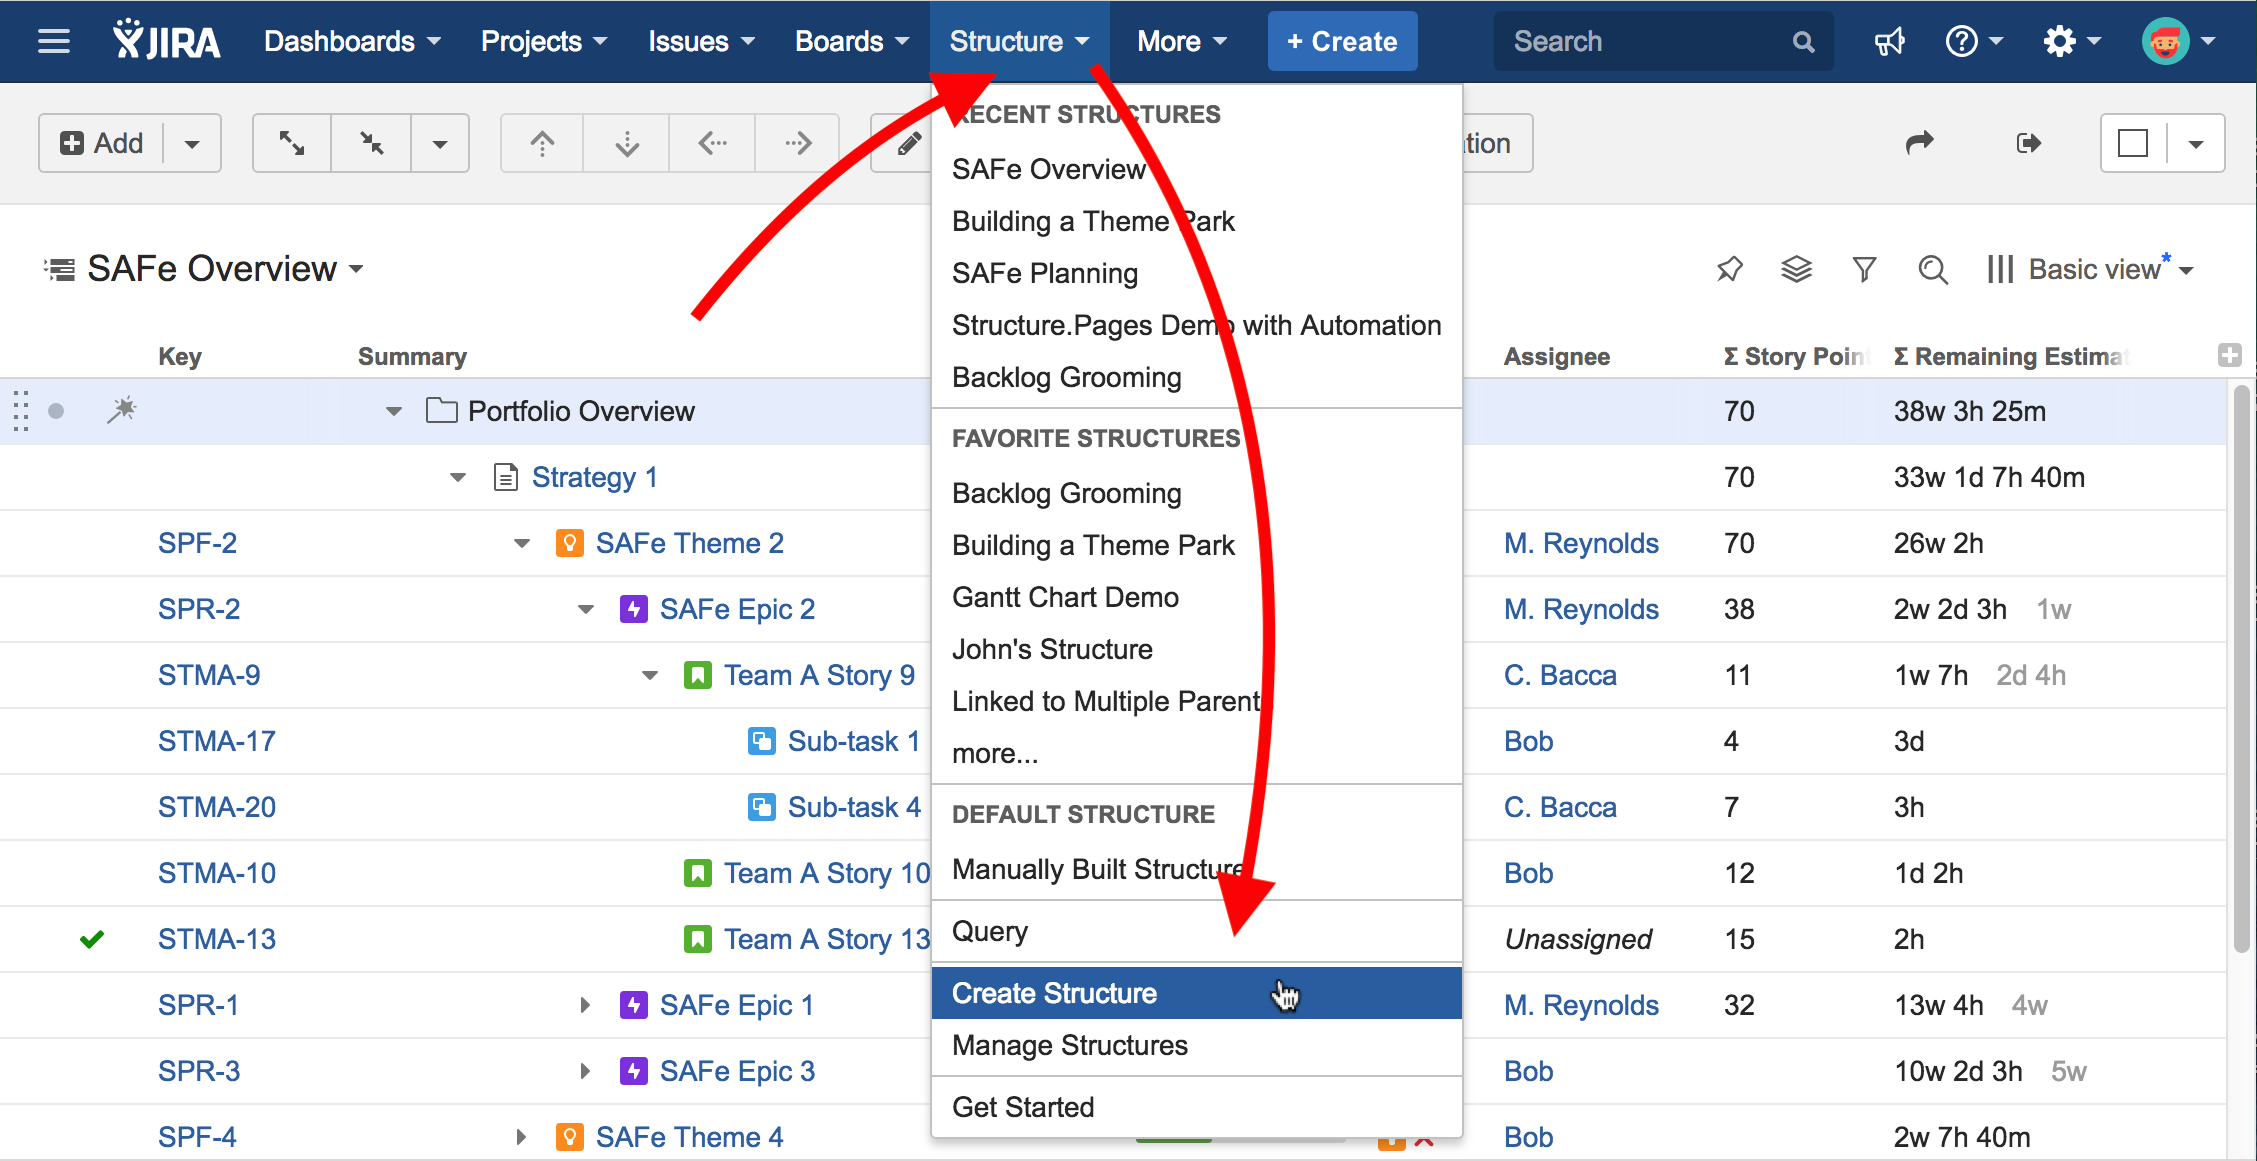Click the pin icon in structure header
This screenshot has width=2257, height=1161.
(x=1729, y=269)
